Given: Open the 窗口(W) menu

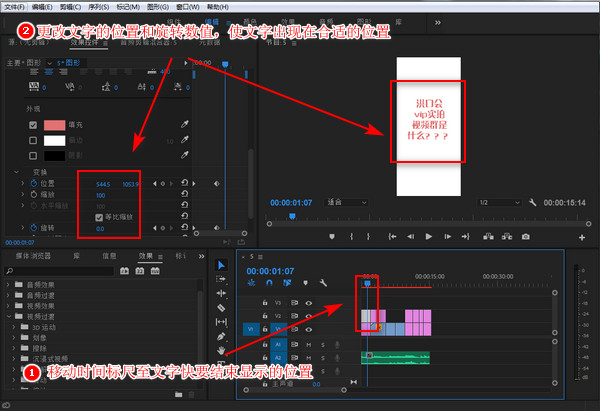Looking at the screenshot, I should pos(188,7).
